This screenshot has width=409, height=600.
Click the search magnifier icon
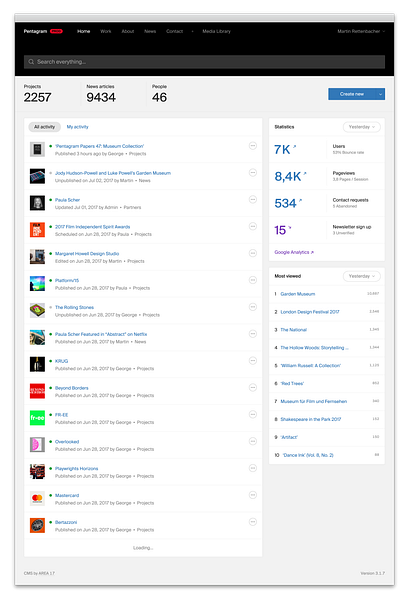point(31,62)
